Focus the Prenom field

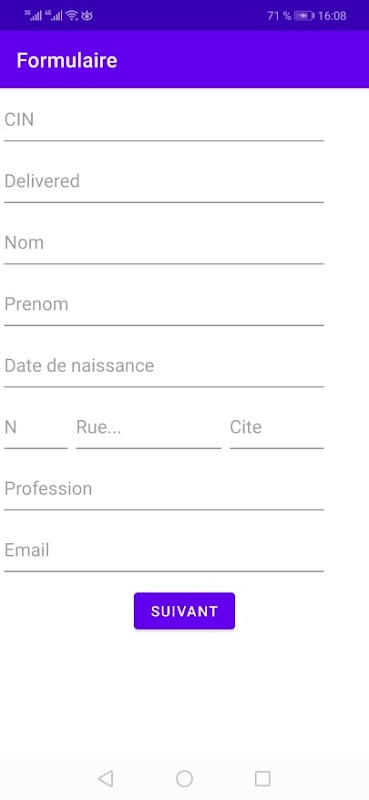pos(164,305)
